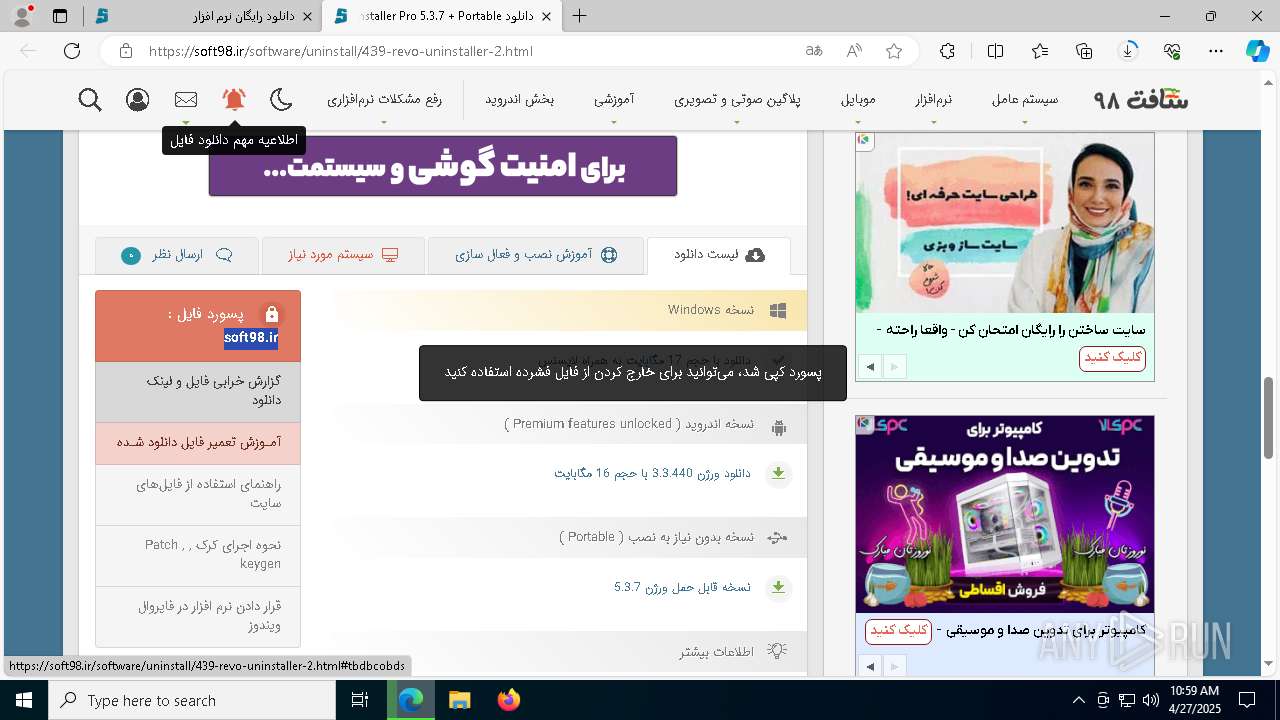Click the Windows taskbar search box
The height and width of the screenshot is (720, 1280).
point(192,700)
